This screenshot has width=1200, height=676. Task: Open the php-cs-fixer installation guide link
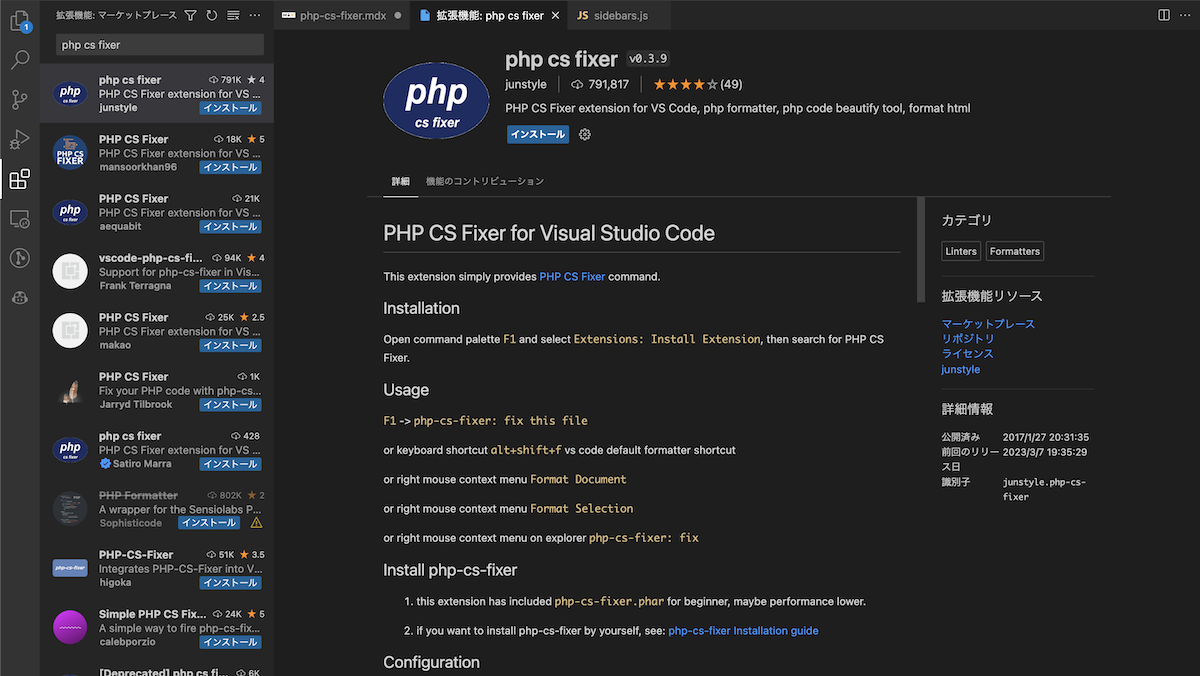(743, 631)
